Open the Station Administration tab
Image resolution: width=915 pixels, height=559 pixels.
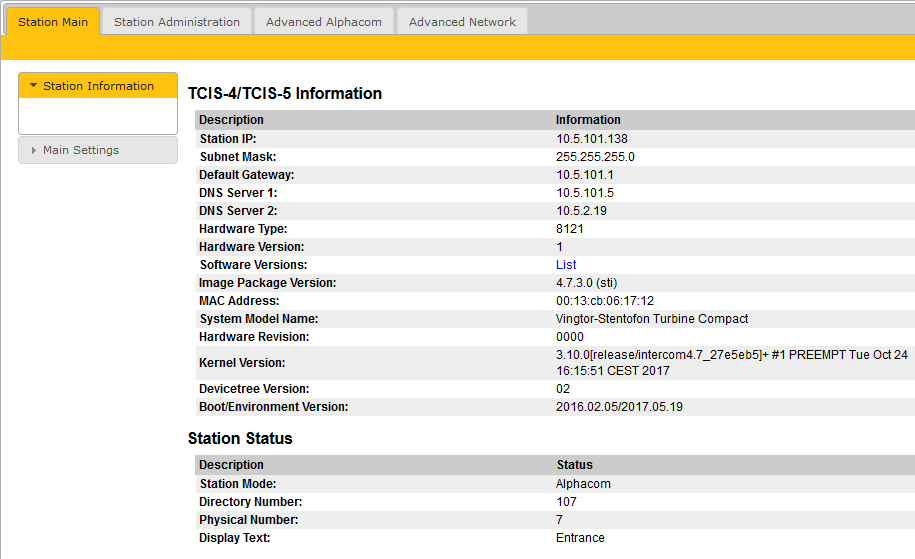tap(176, 21)
